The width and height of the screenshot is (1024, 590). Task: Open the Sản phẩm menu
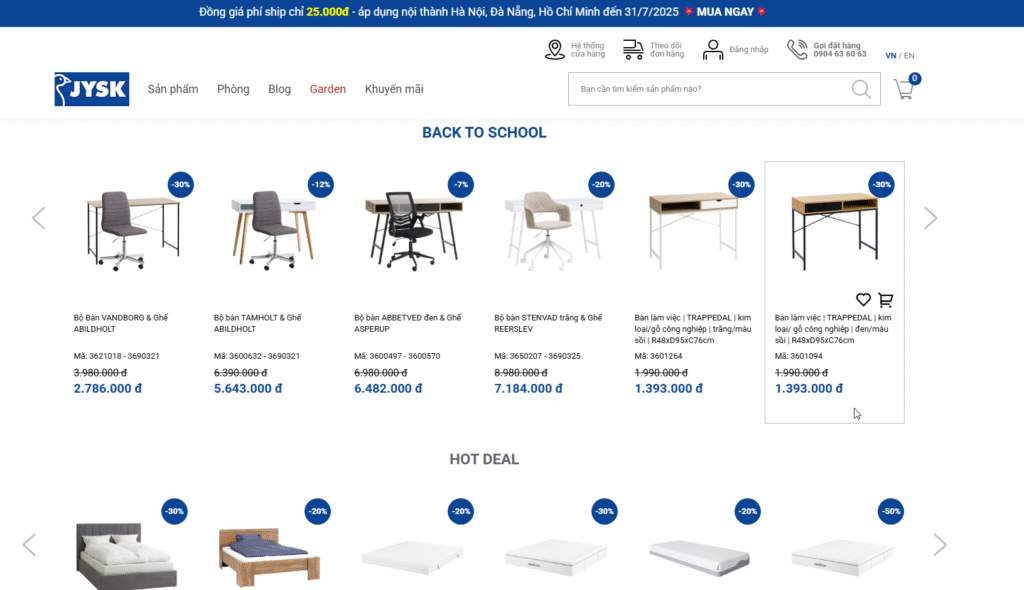[173, 89]
